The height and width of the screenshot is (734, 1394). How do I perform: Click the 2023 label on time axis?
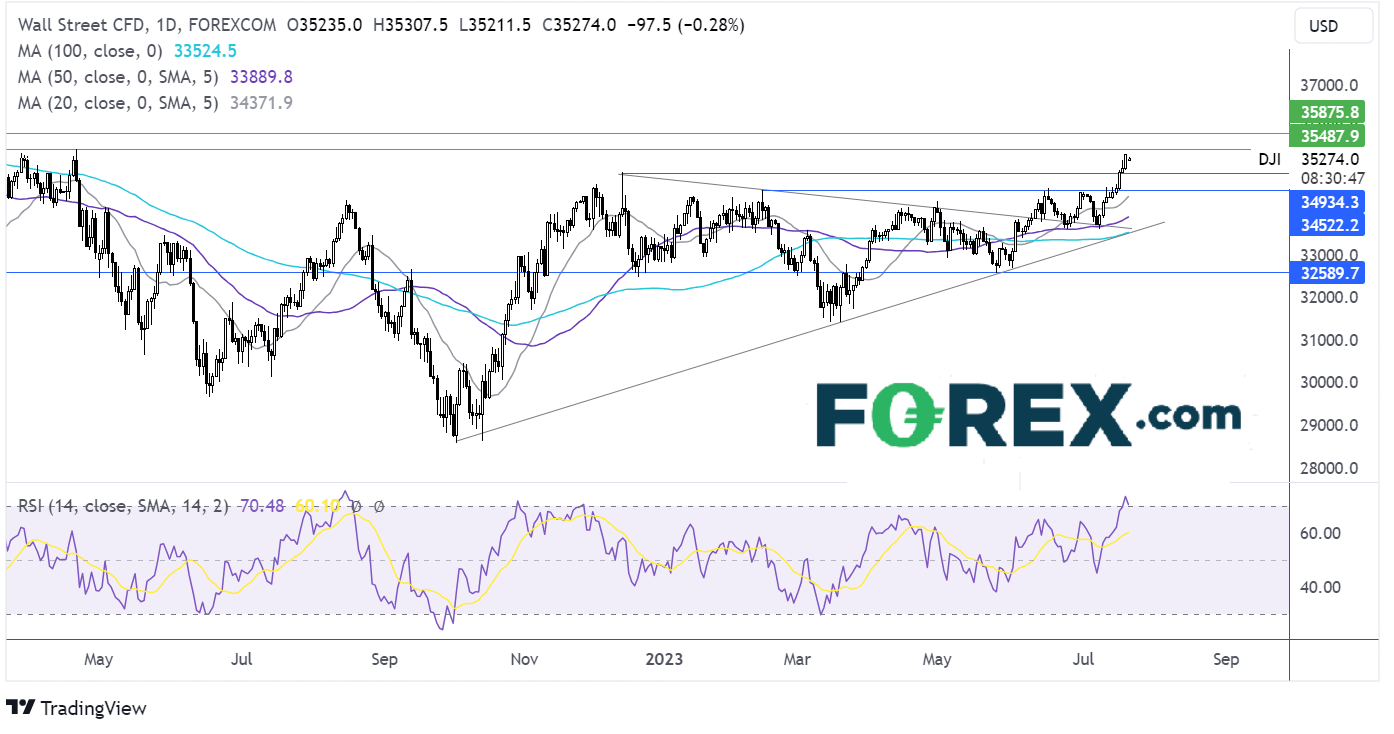[x=664, y=660]
